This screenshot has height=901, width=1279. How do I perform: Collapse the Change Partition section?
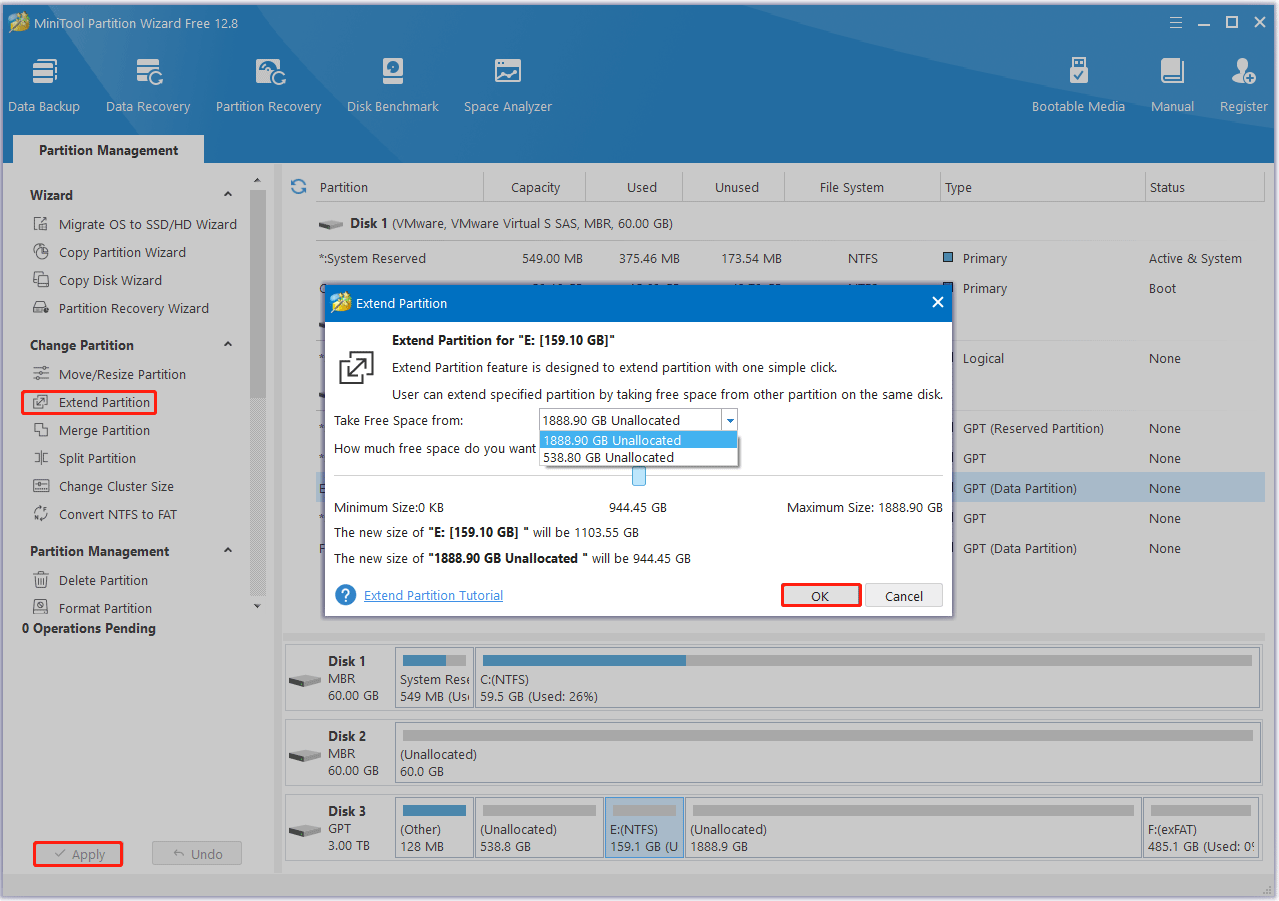[228, 345]
